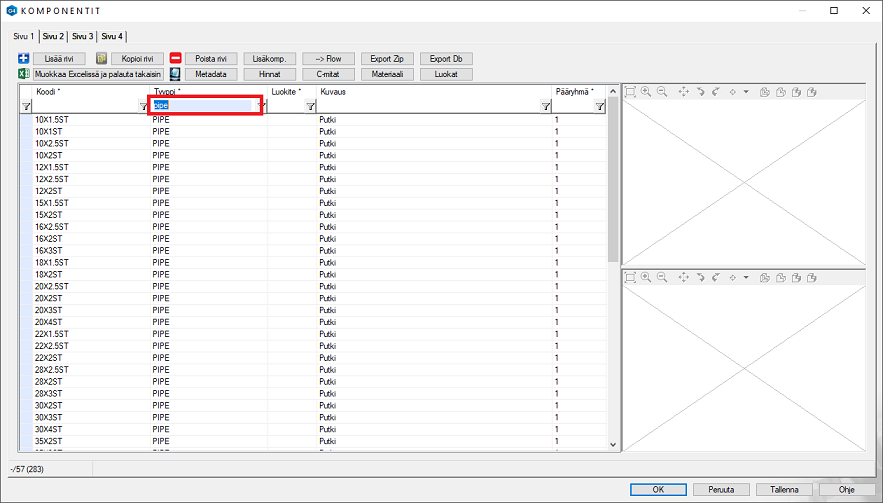Screen dimensions: 883x503
Task: Click the Excel icon in the toolbar
Action: click(x=23, y=74)
